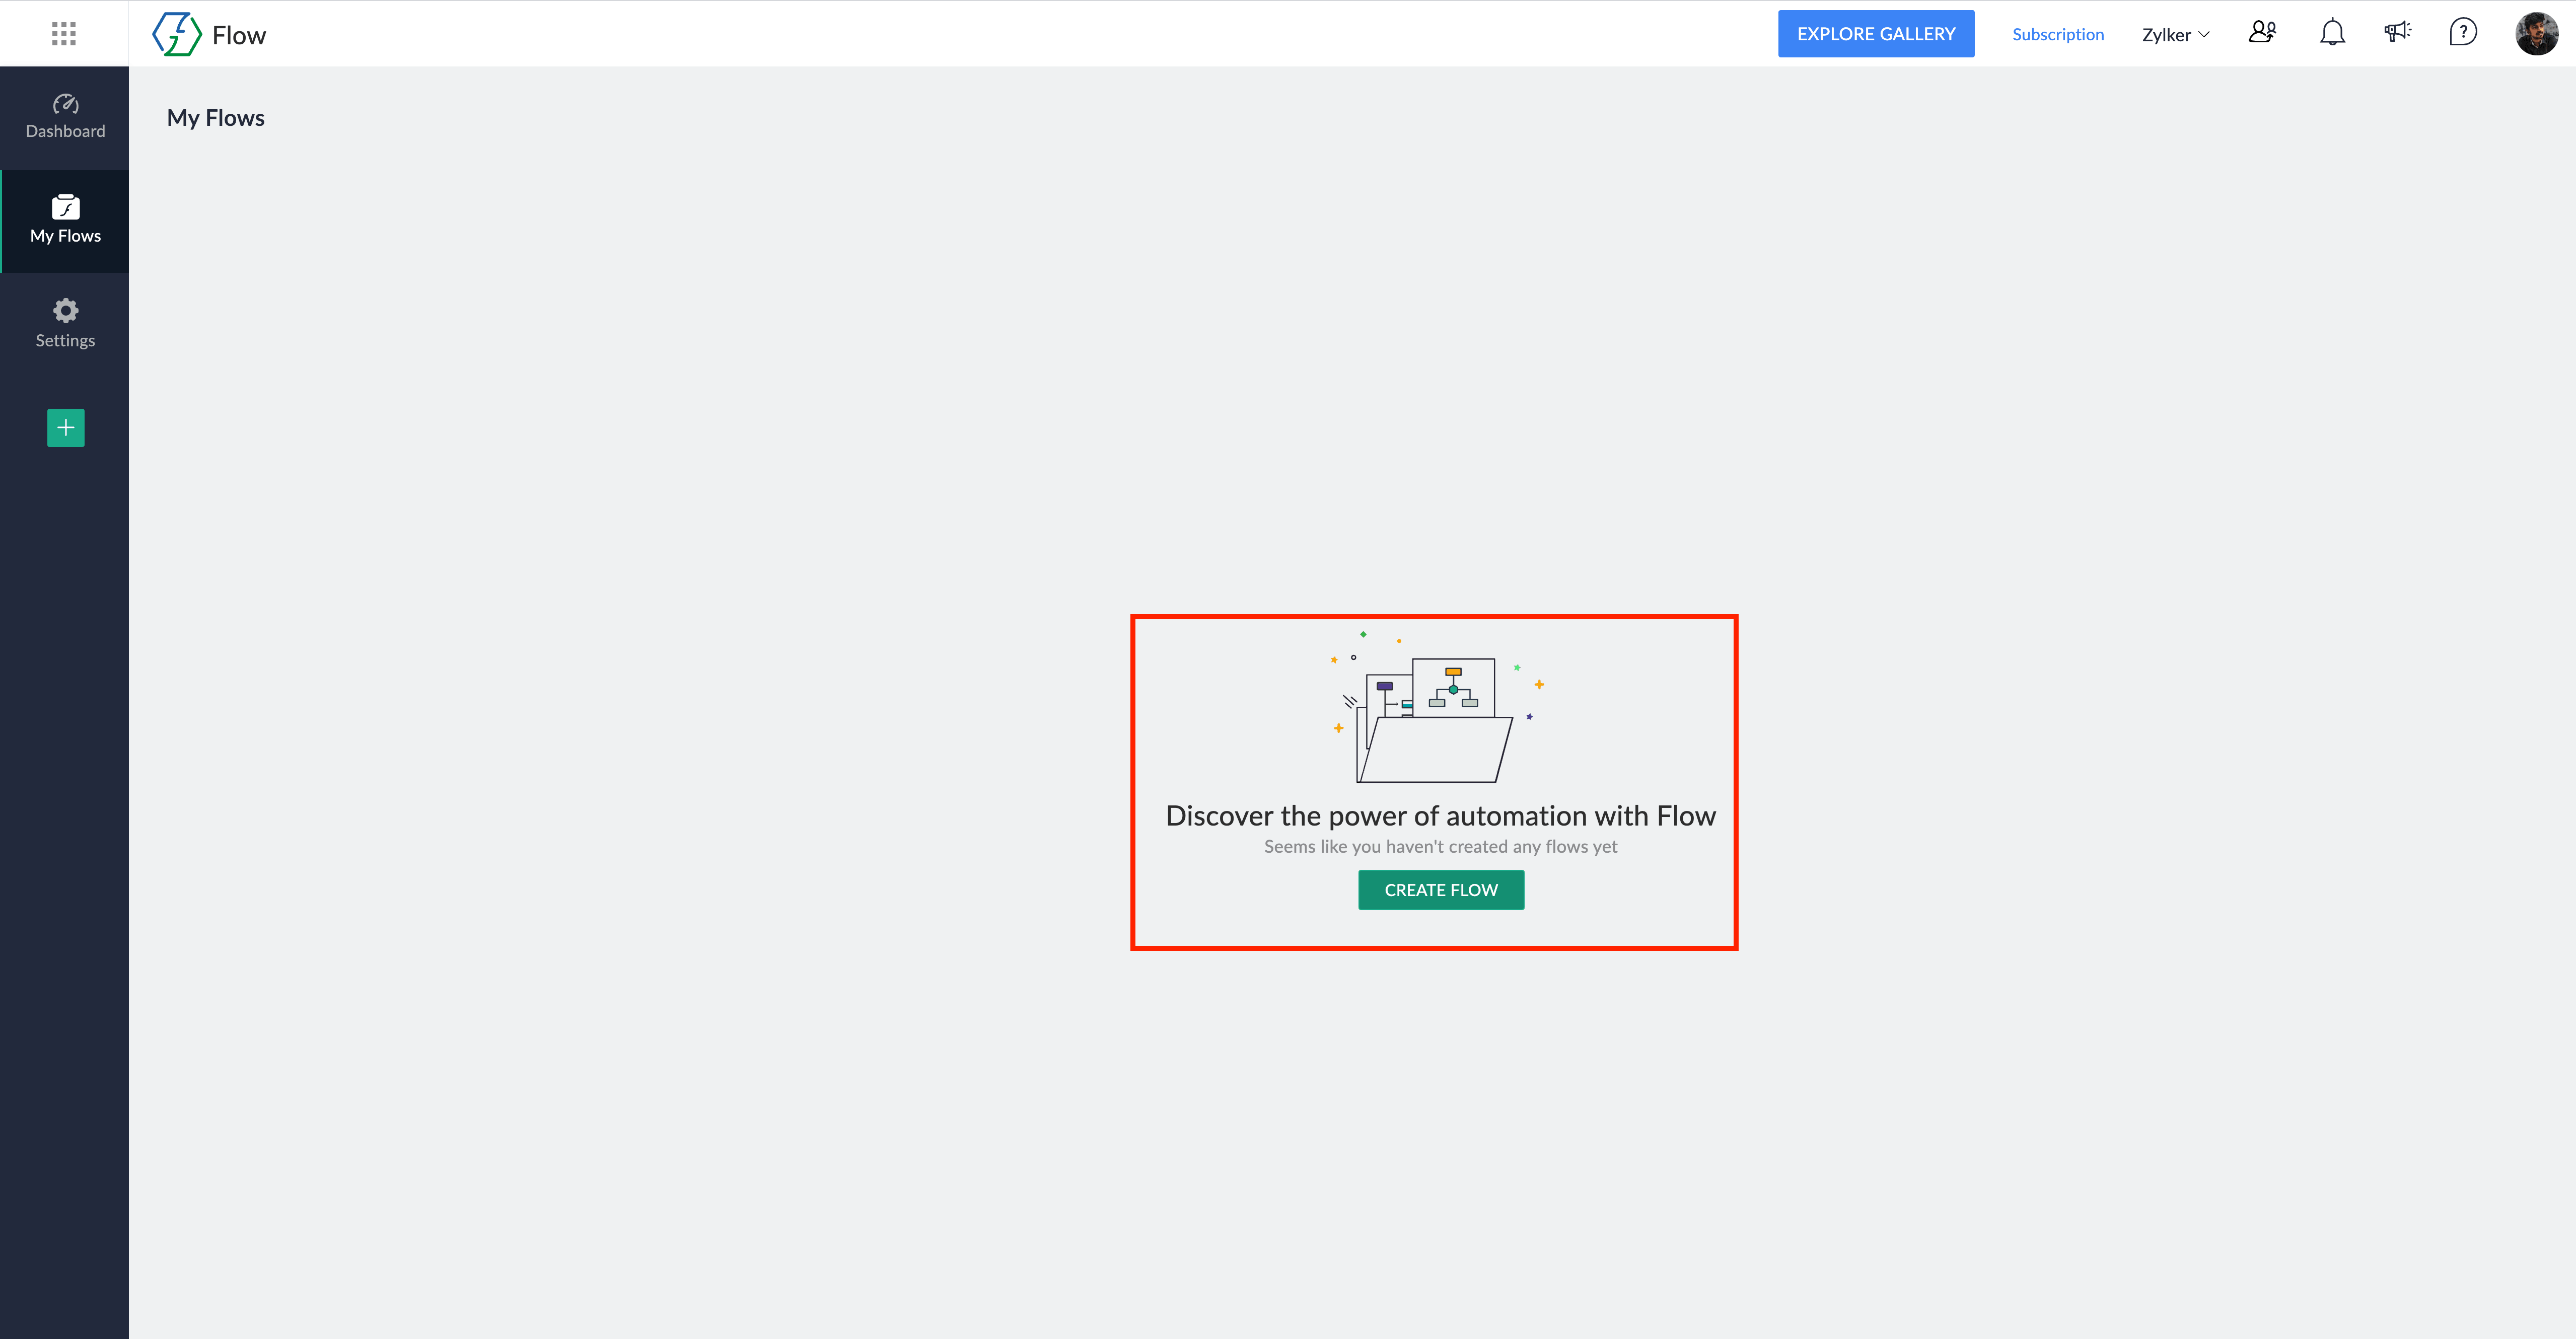
Task: Select the My Flows folder icon
Action: click(x=65, y=207)
